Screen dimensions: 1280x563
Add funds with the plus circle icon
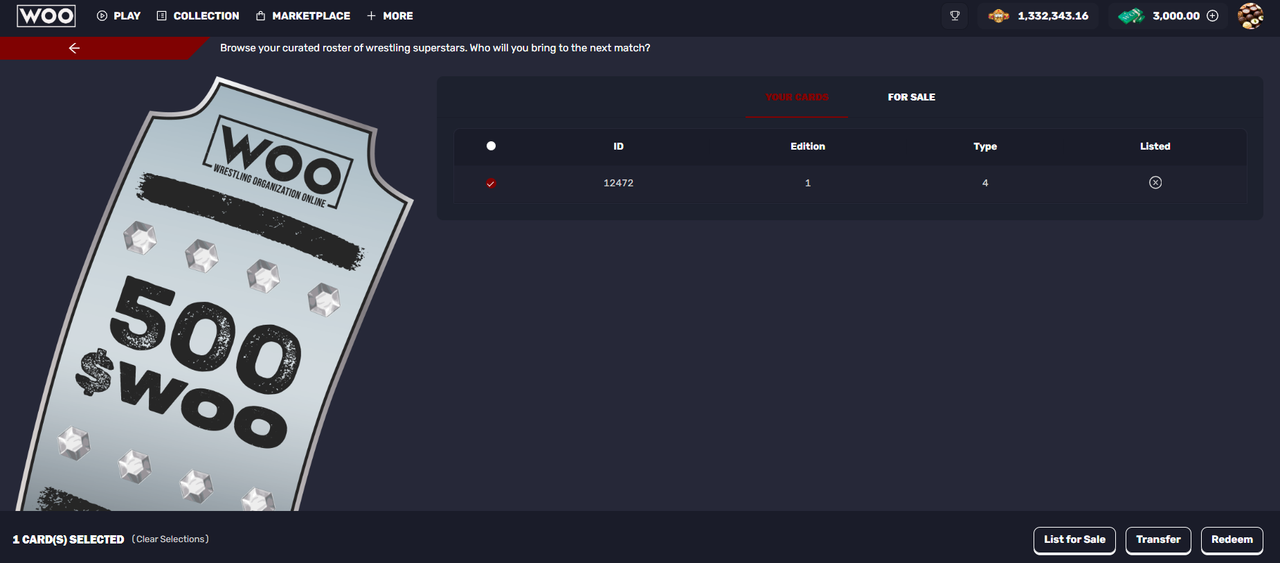[1213, 16]
